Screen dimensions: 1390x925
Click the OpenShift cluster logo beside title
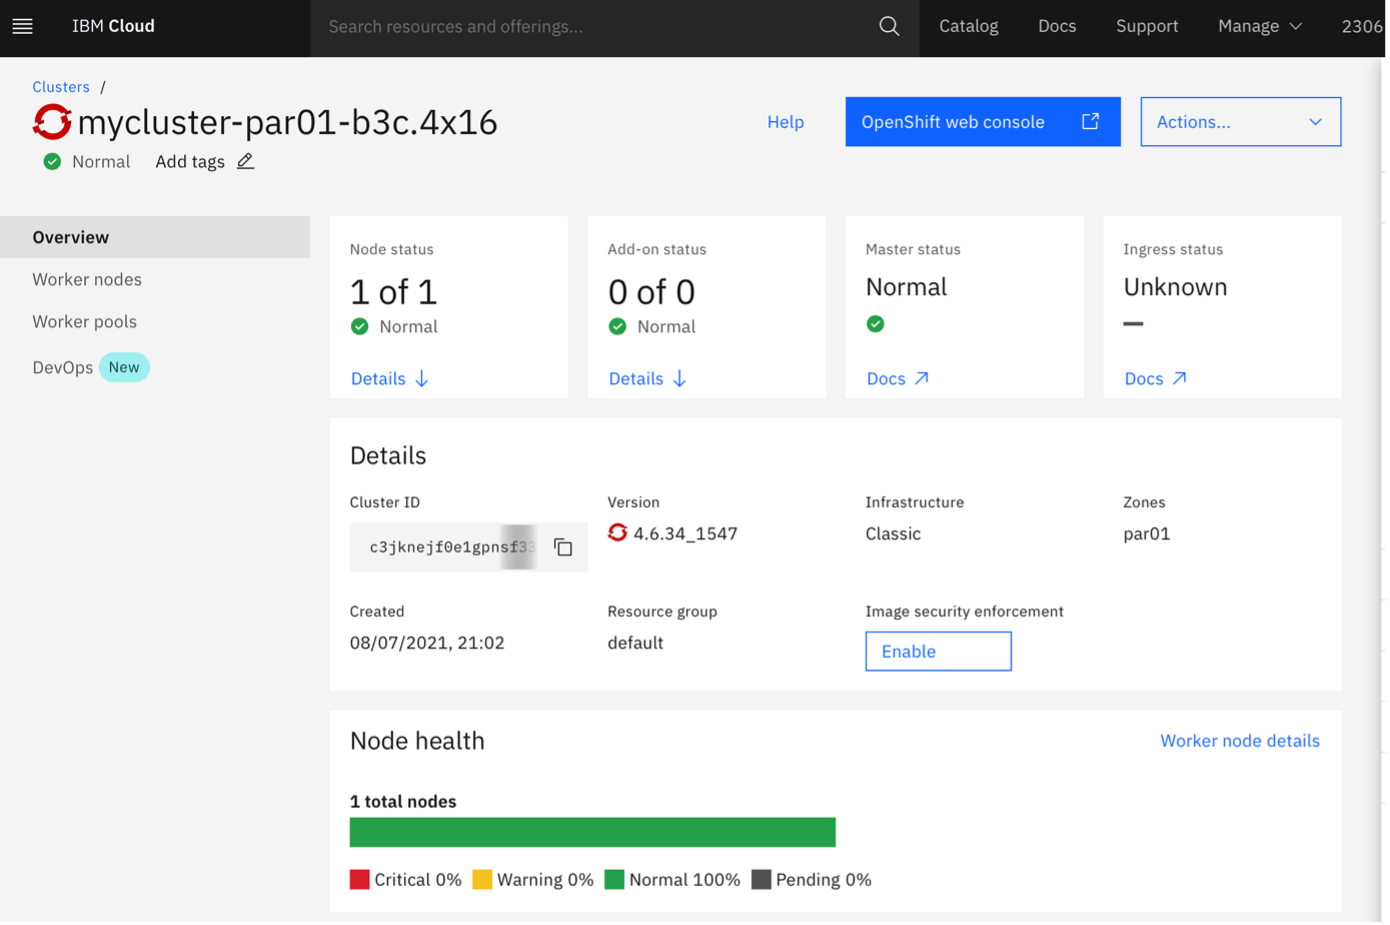52,122
